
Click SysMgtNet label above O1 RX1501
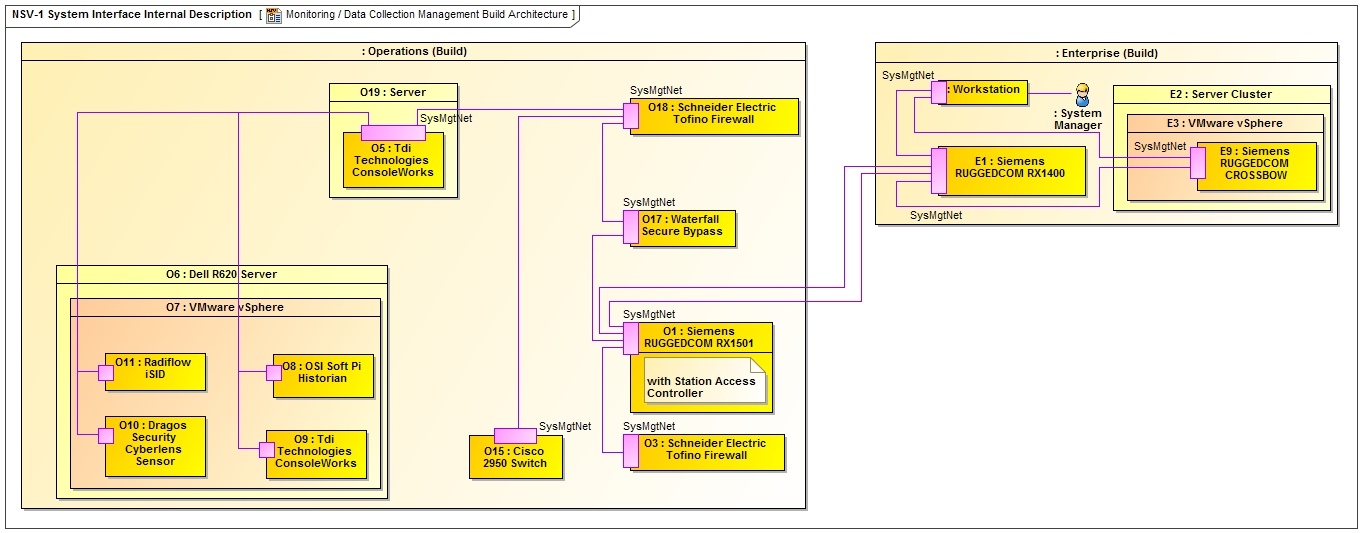coord(649,315)
